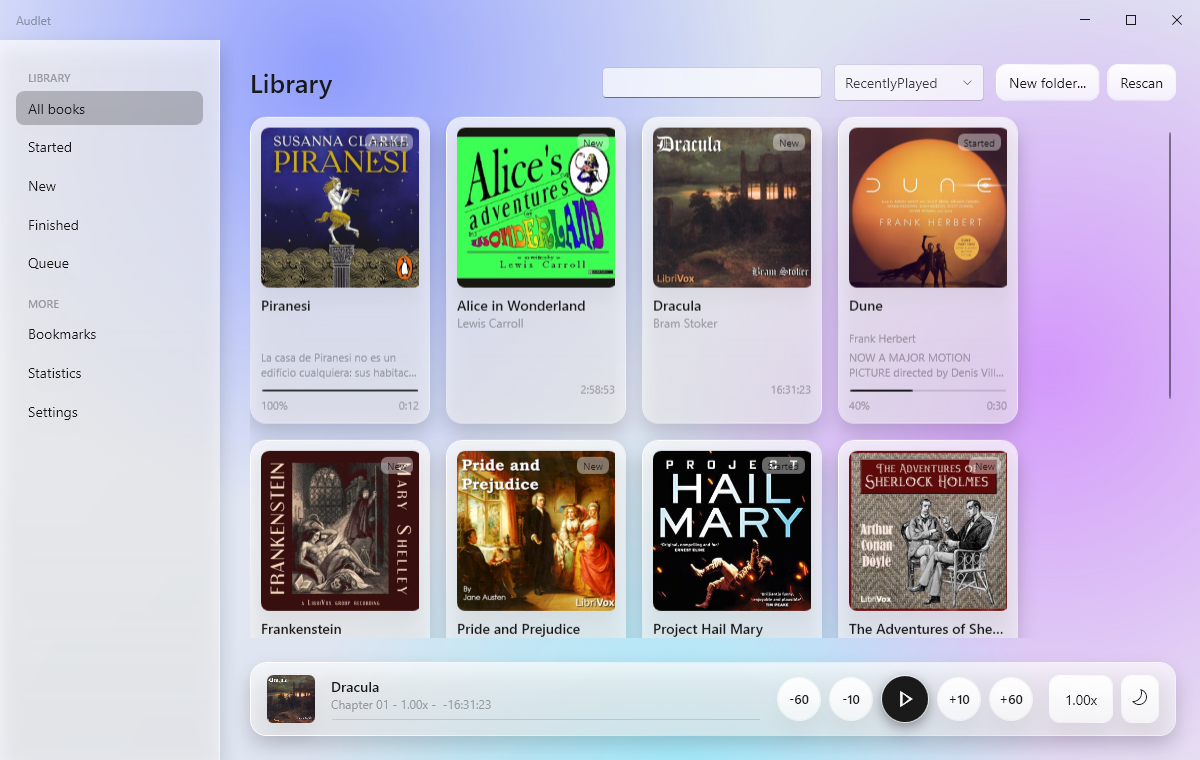The height and width of the screenshot is (760, 1200).
Task: Show Finished books
Action: 109,225
